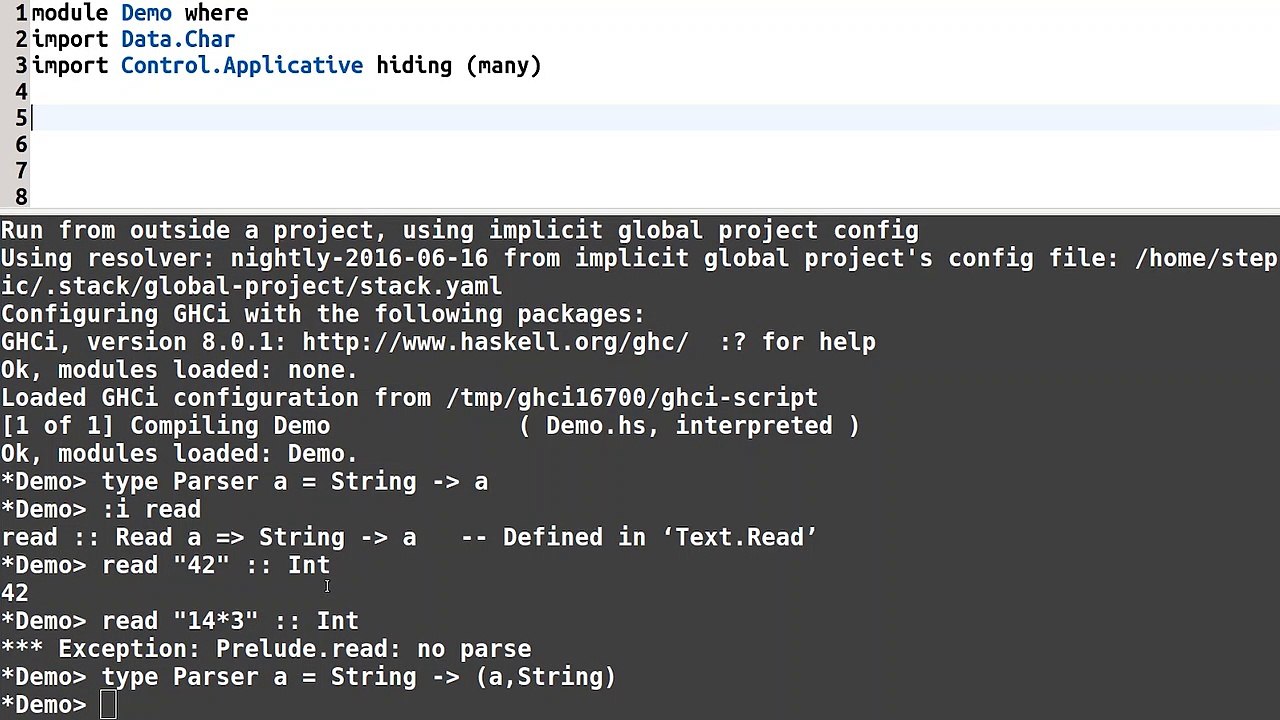Open the haskell.org/ghc URL in terminal

point(495,342)
